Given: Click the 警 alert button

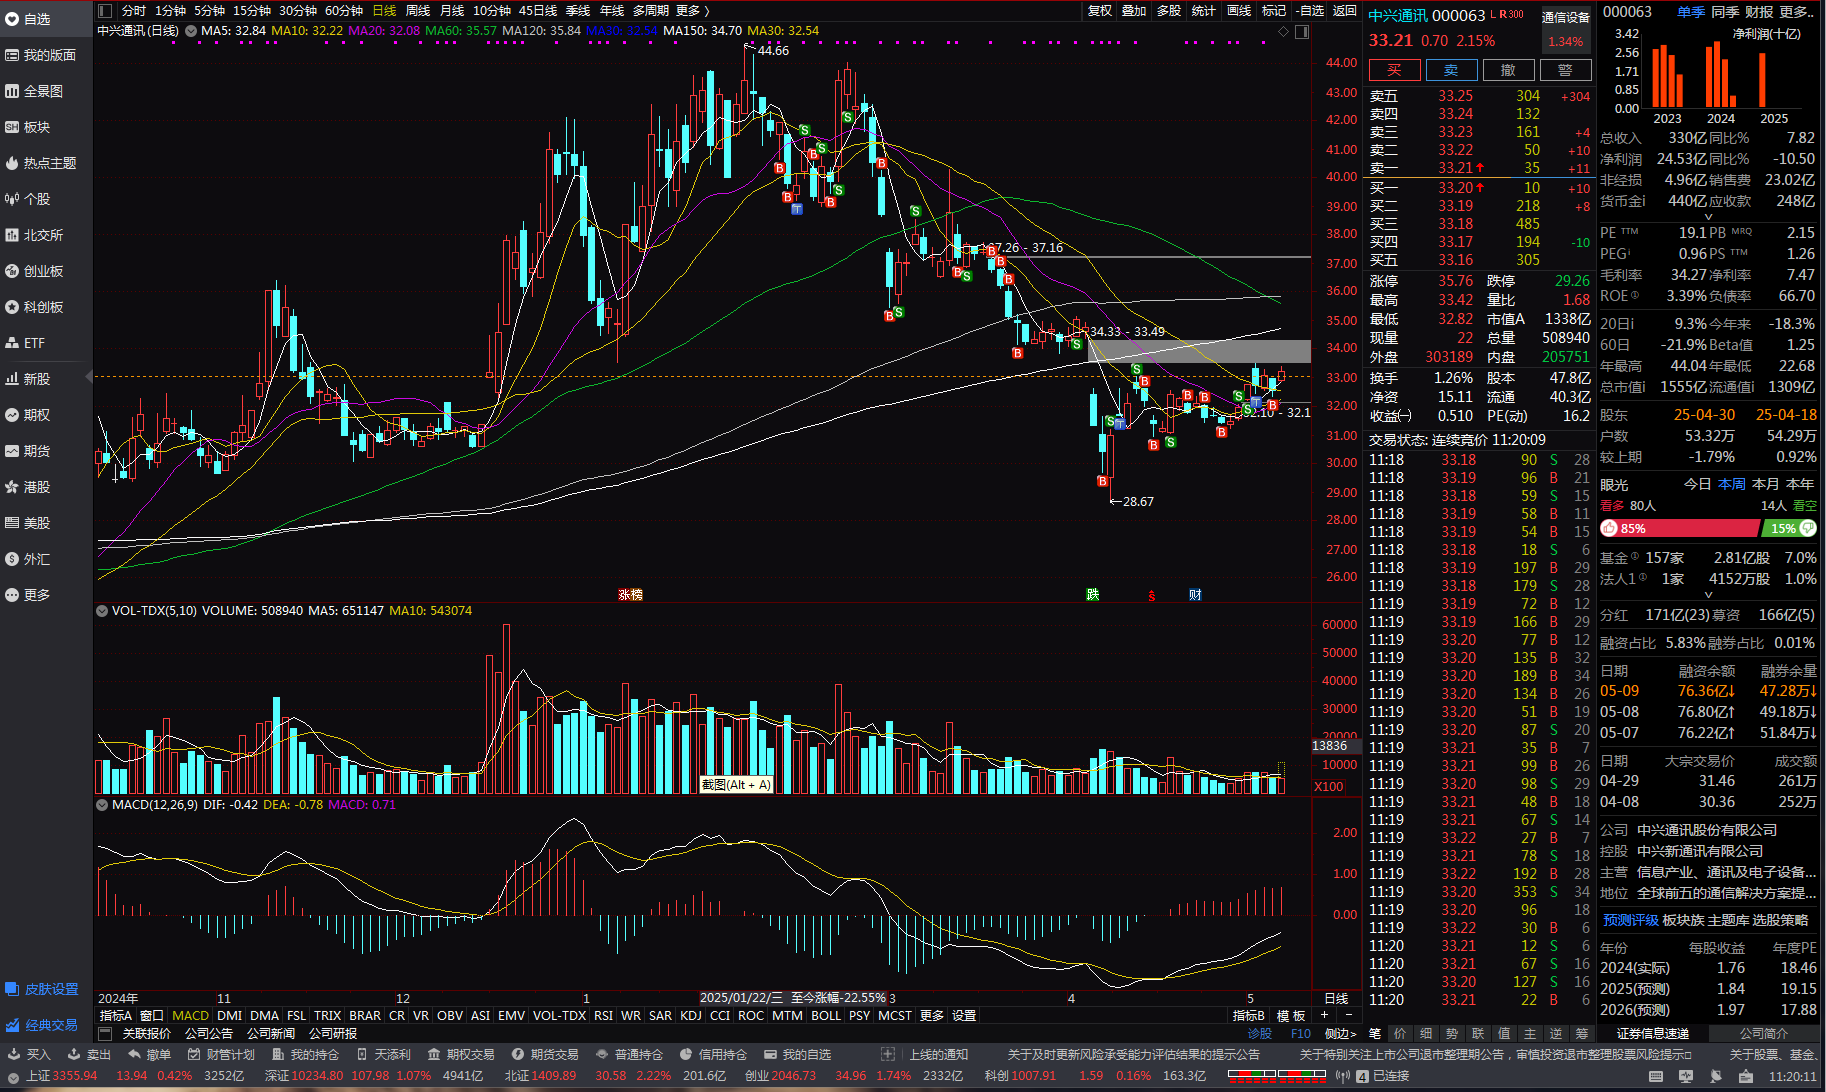Looking at the screenshot, I should click(x=1565, y=70).
